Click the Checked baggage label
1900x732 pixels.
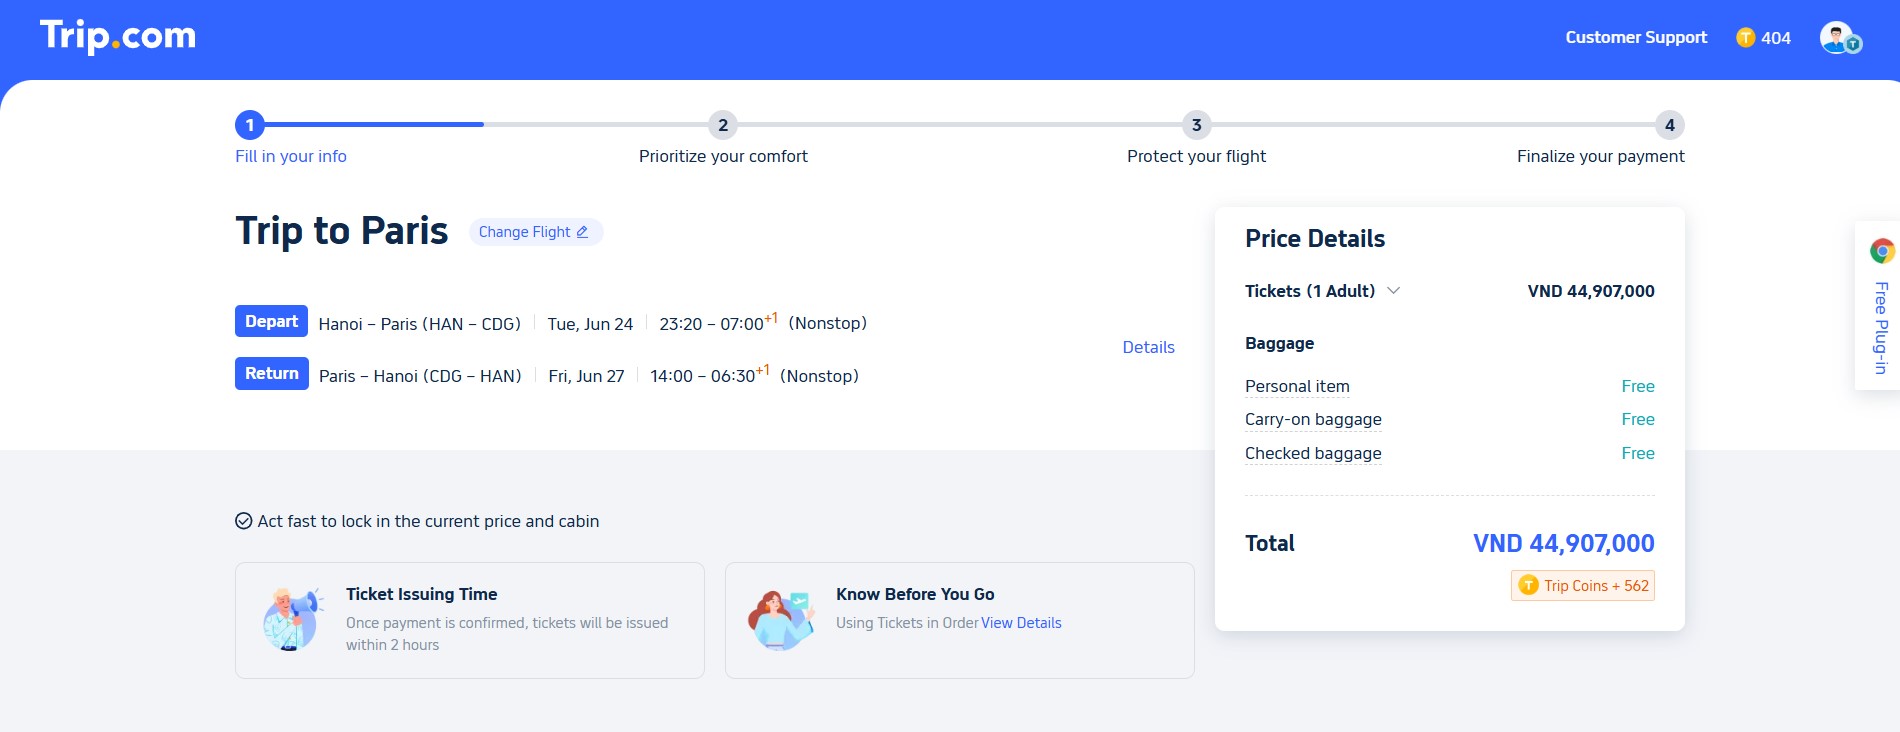pyautogui.click(x=1313, y=453)
